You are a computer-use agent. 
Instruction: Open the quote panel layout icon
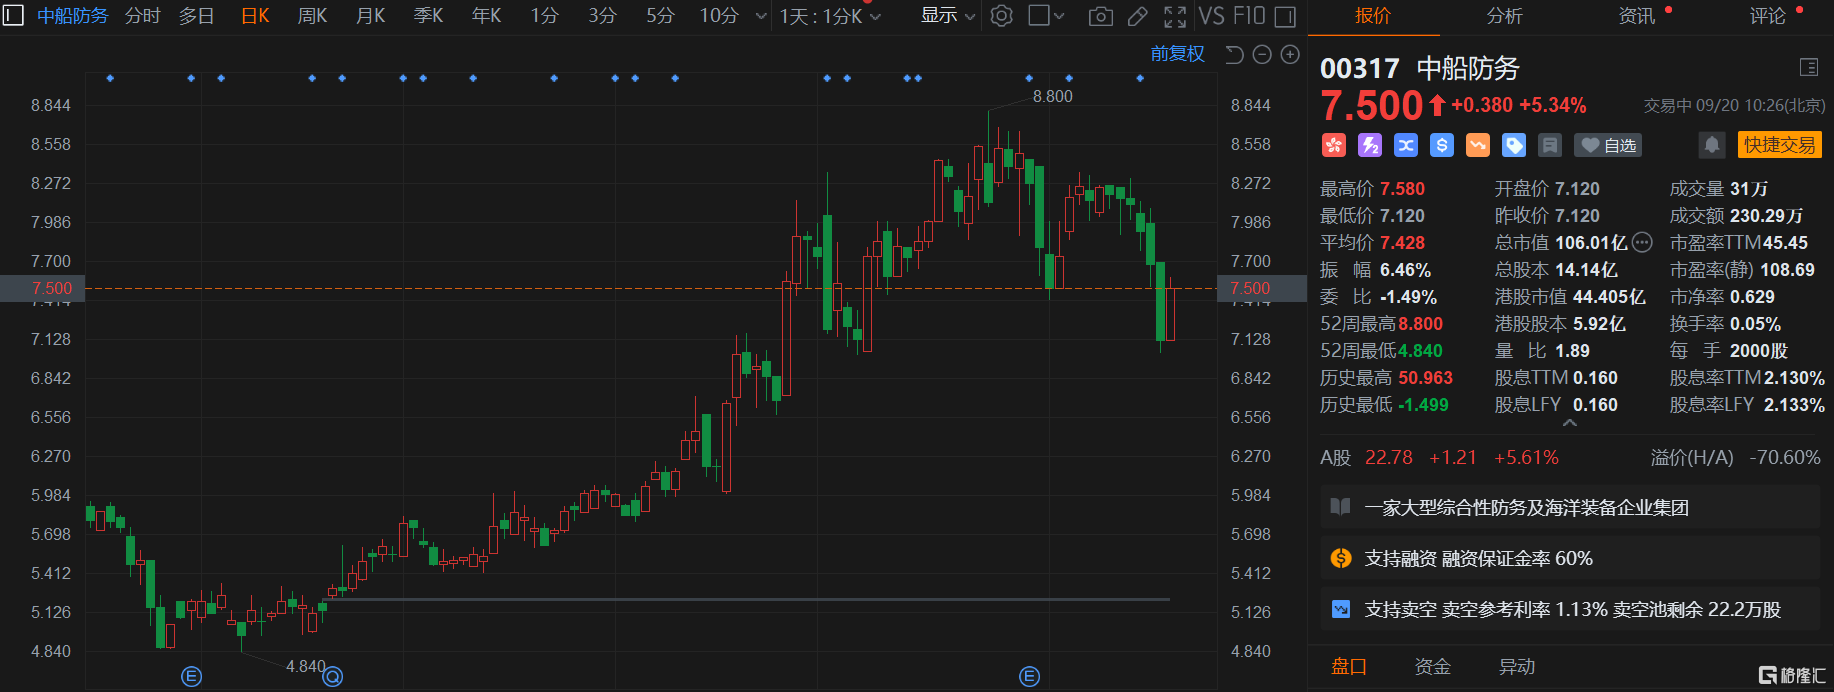pos(1809,67)
